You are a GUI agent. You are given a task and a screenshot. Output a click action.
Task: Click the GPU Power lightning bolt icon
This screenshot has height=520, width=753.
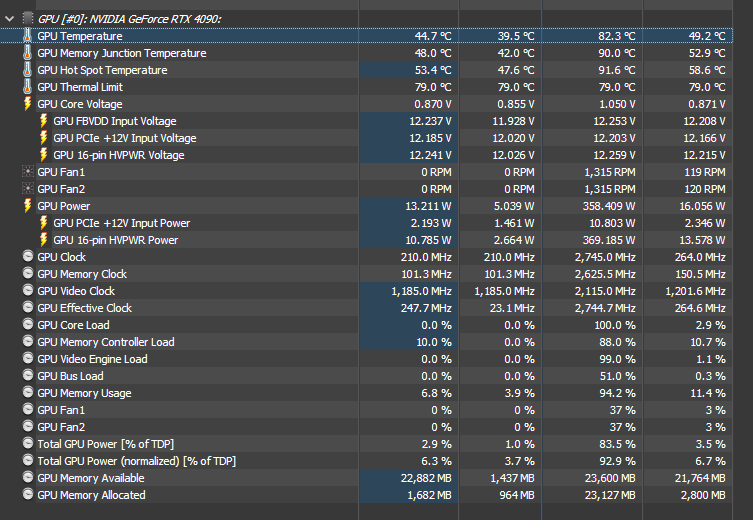[x=28, y=206]
